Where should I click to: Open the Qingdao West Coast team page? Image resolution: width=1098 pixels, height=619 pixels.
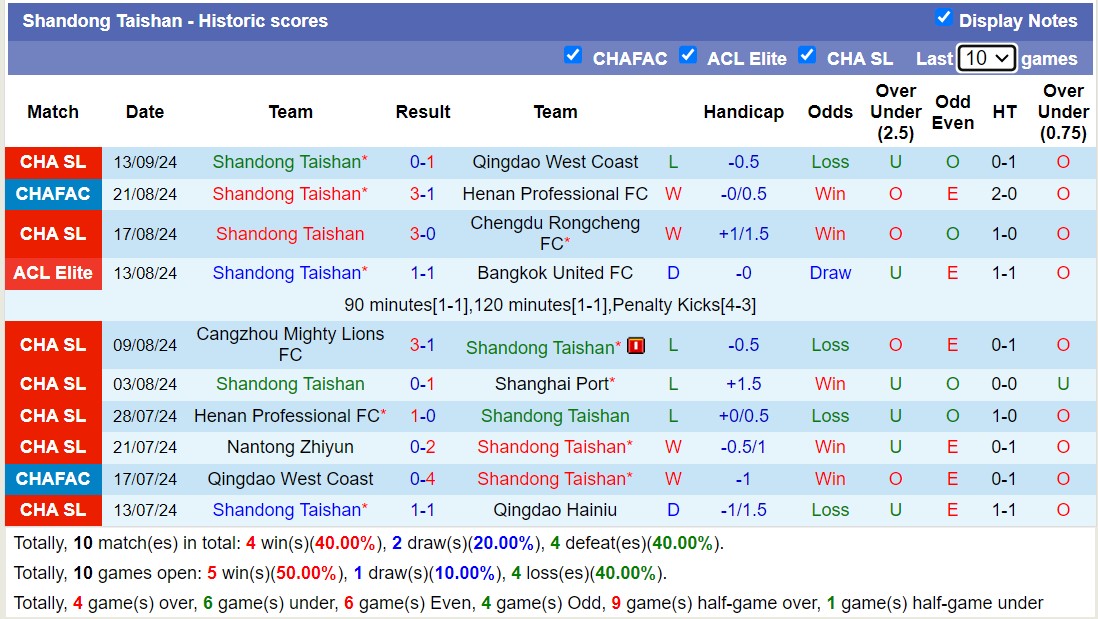tap(555, 161)
